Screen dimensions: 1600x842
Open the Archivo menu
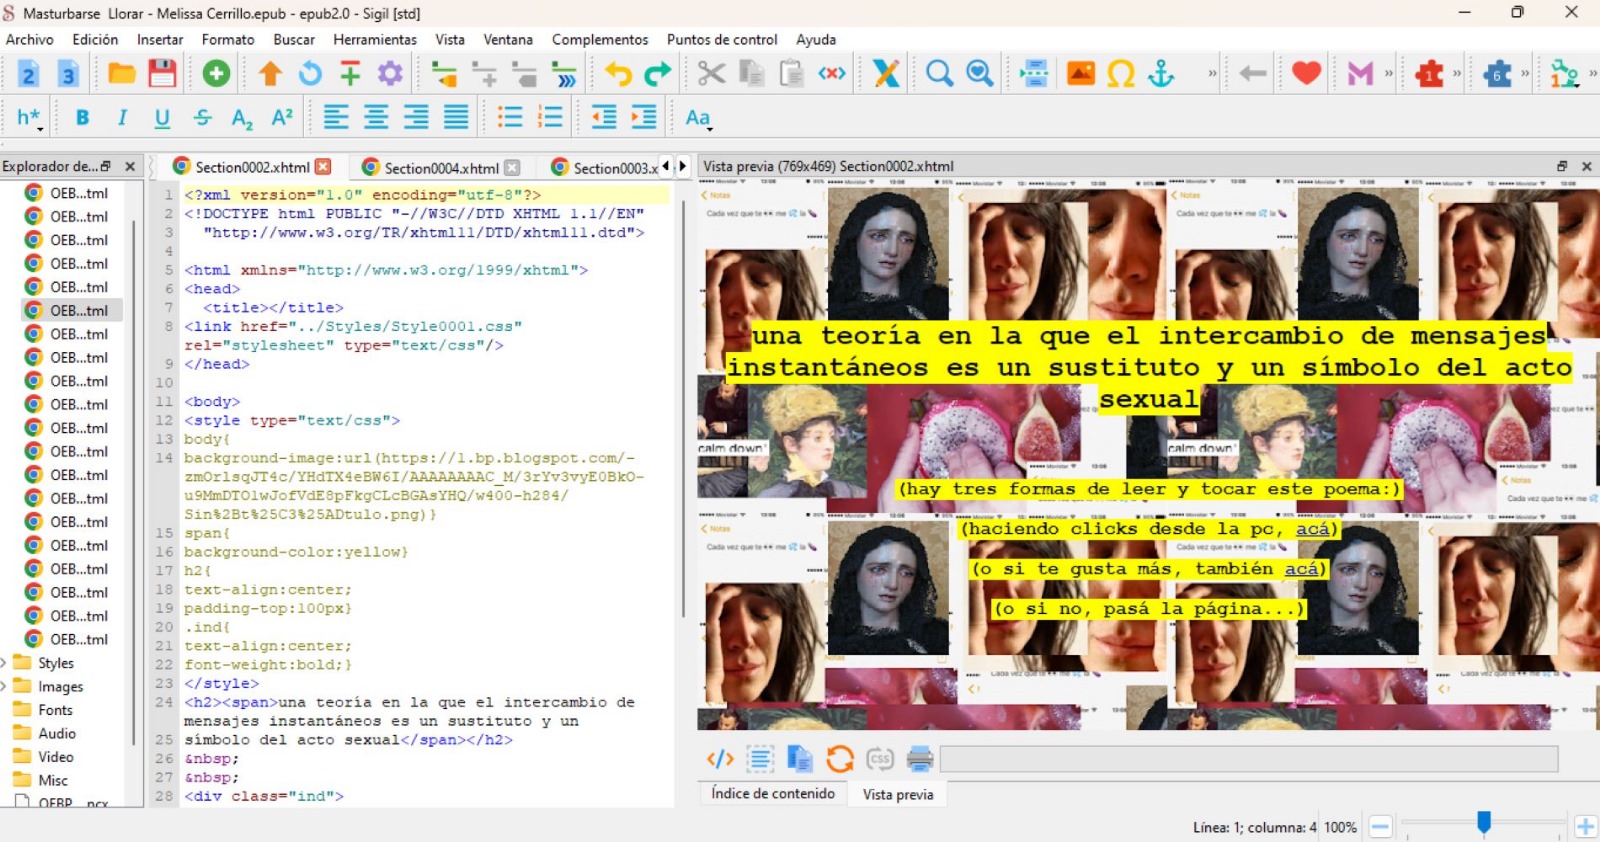30,39
